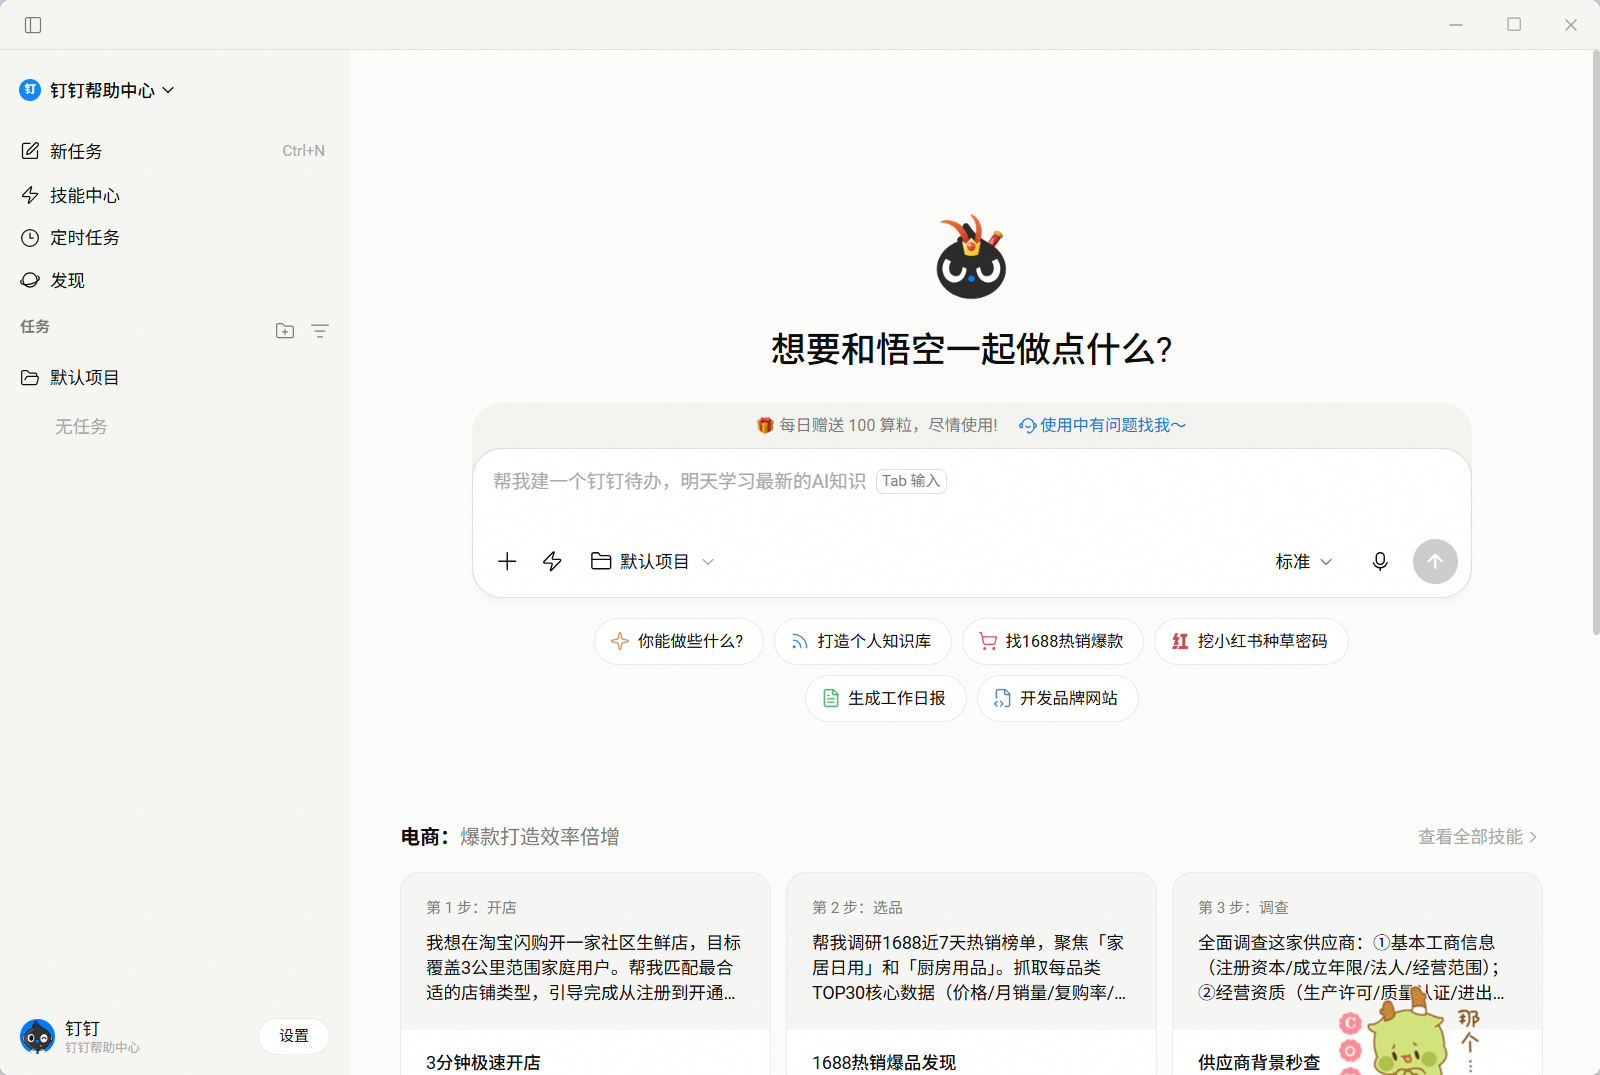The width and height of the screenshot is (1600, 1075).
Task: Open 设置 button
Action: [294, 1036]
